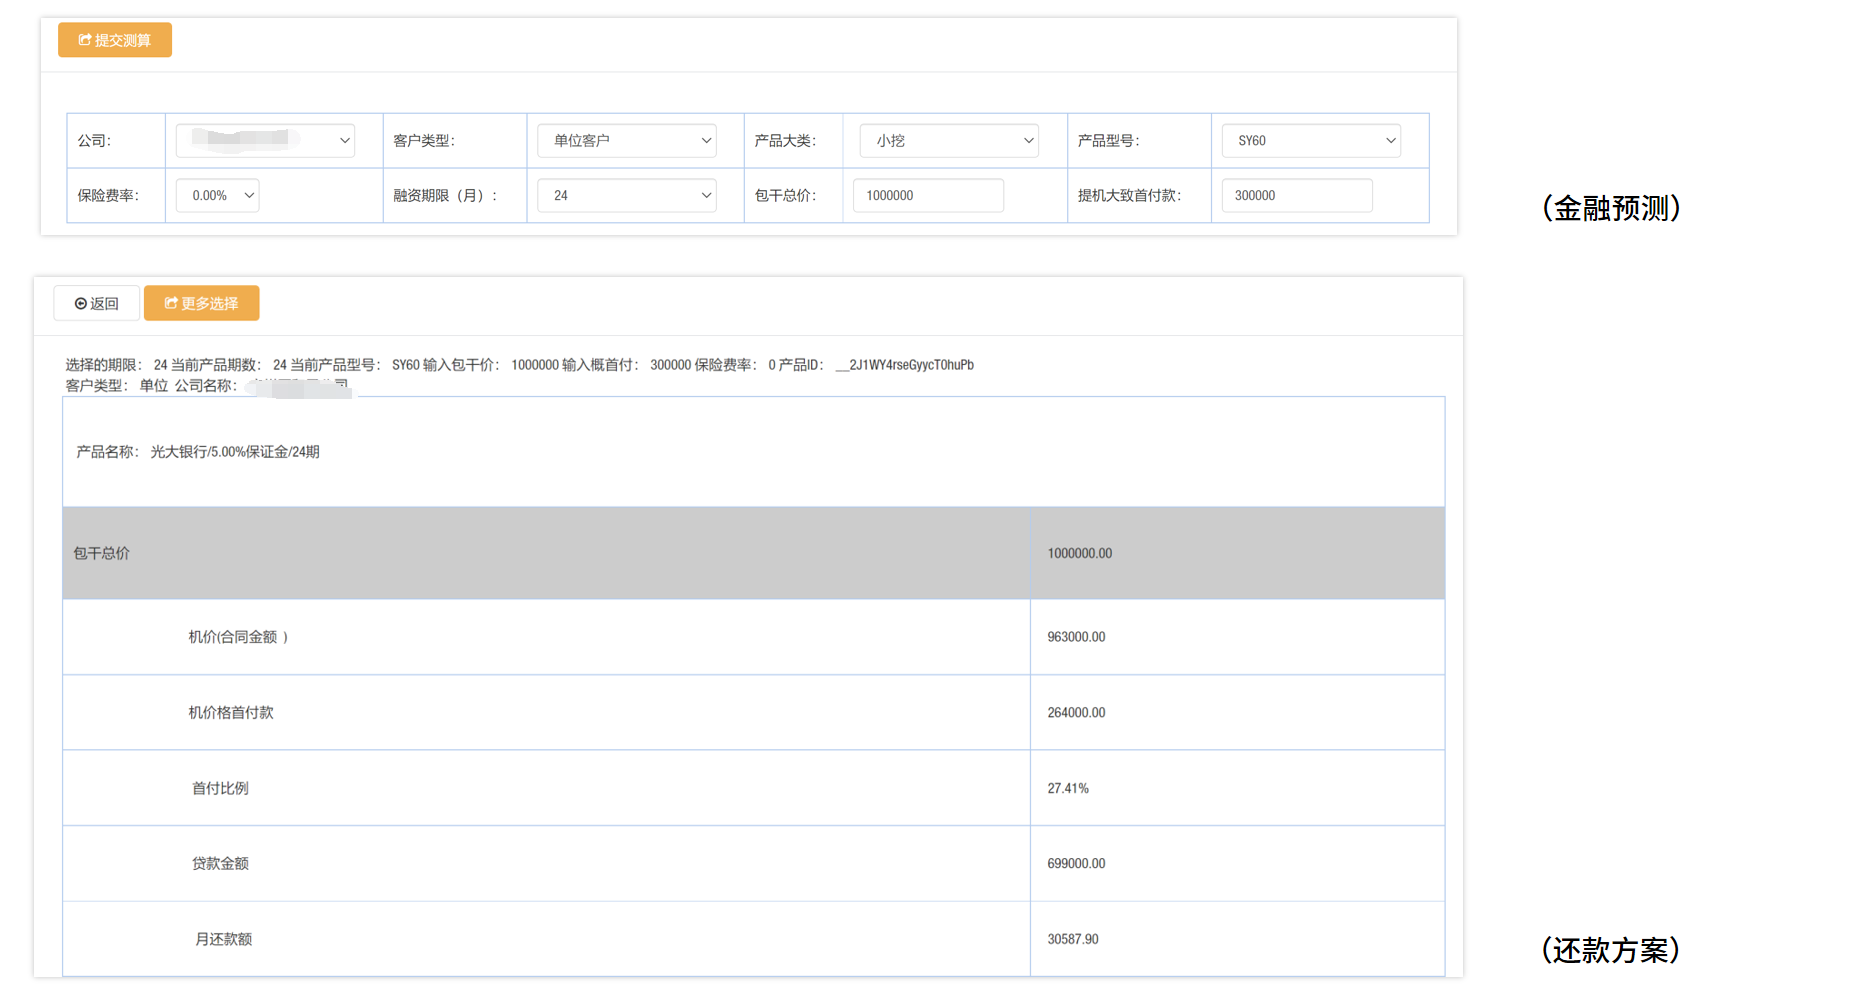This screenshot has height=990, width=1853.
Task: Click the (还款方案) caption label
Action: (x=1610, y=950)
